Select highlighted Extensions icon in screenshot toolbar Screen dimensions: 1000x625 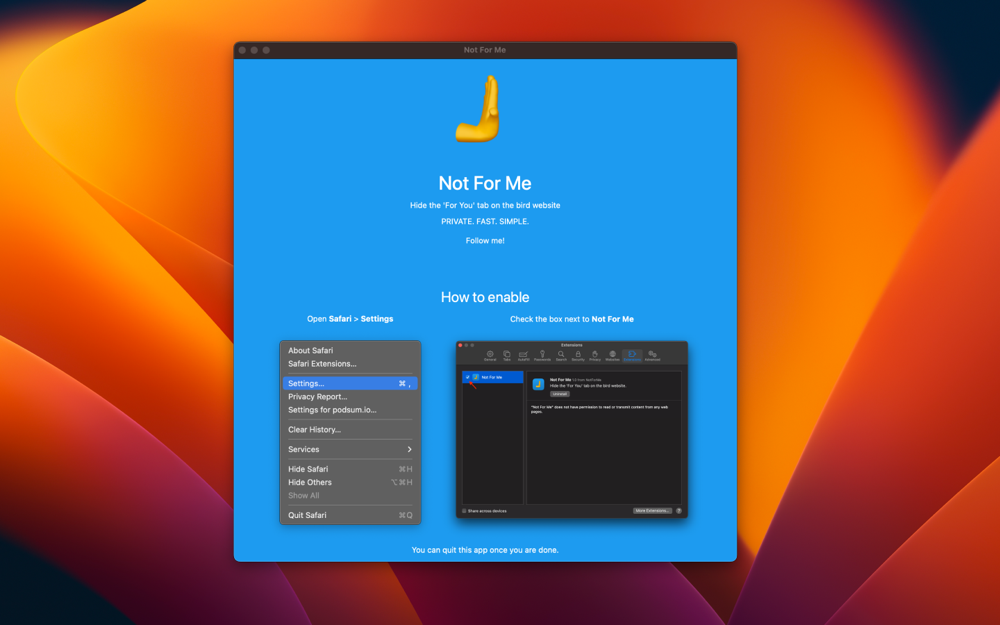[x=632, y=355]
